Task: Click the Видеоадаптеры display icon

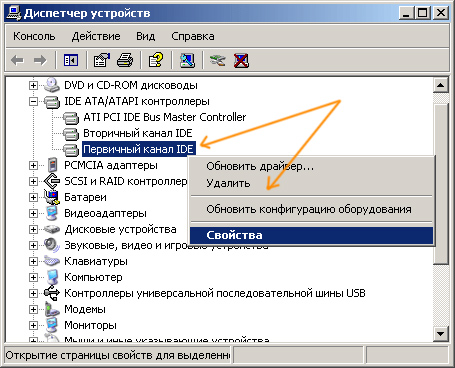Action: tap(52, 213)
